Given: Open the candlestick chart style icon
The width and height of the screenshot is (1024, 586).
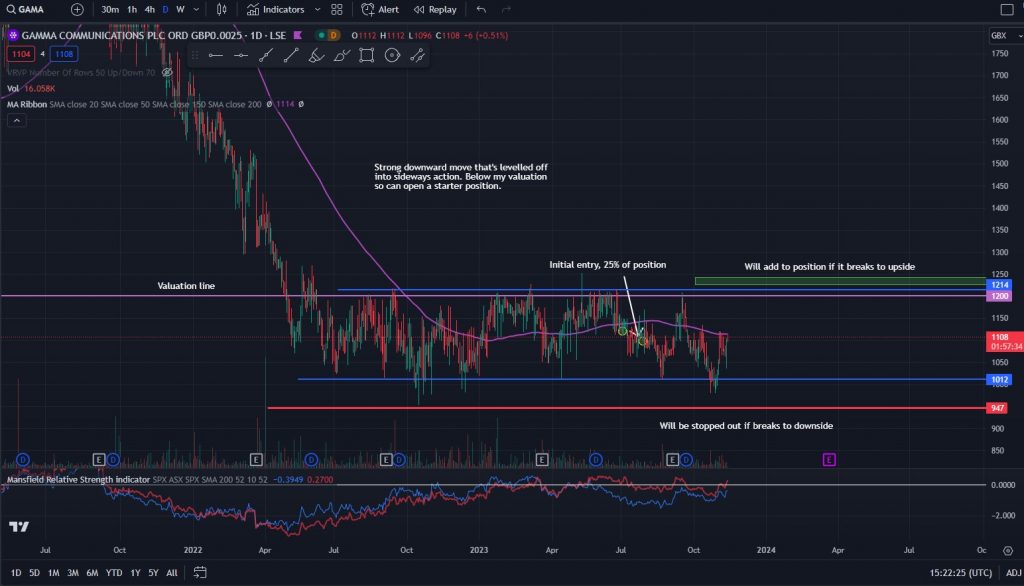Looking at the screenshot, I should click(x=223, y=9).
